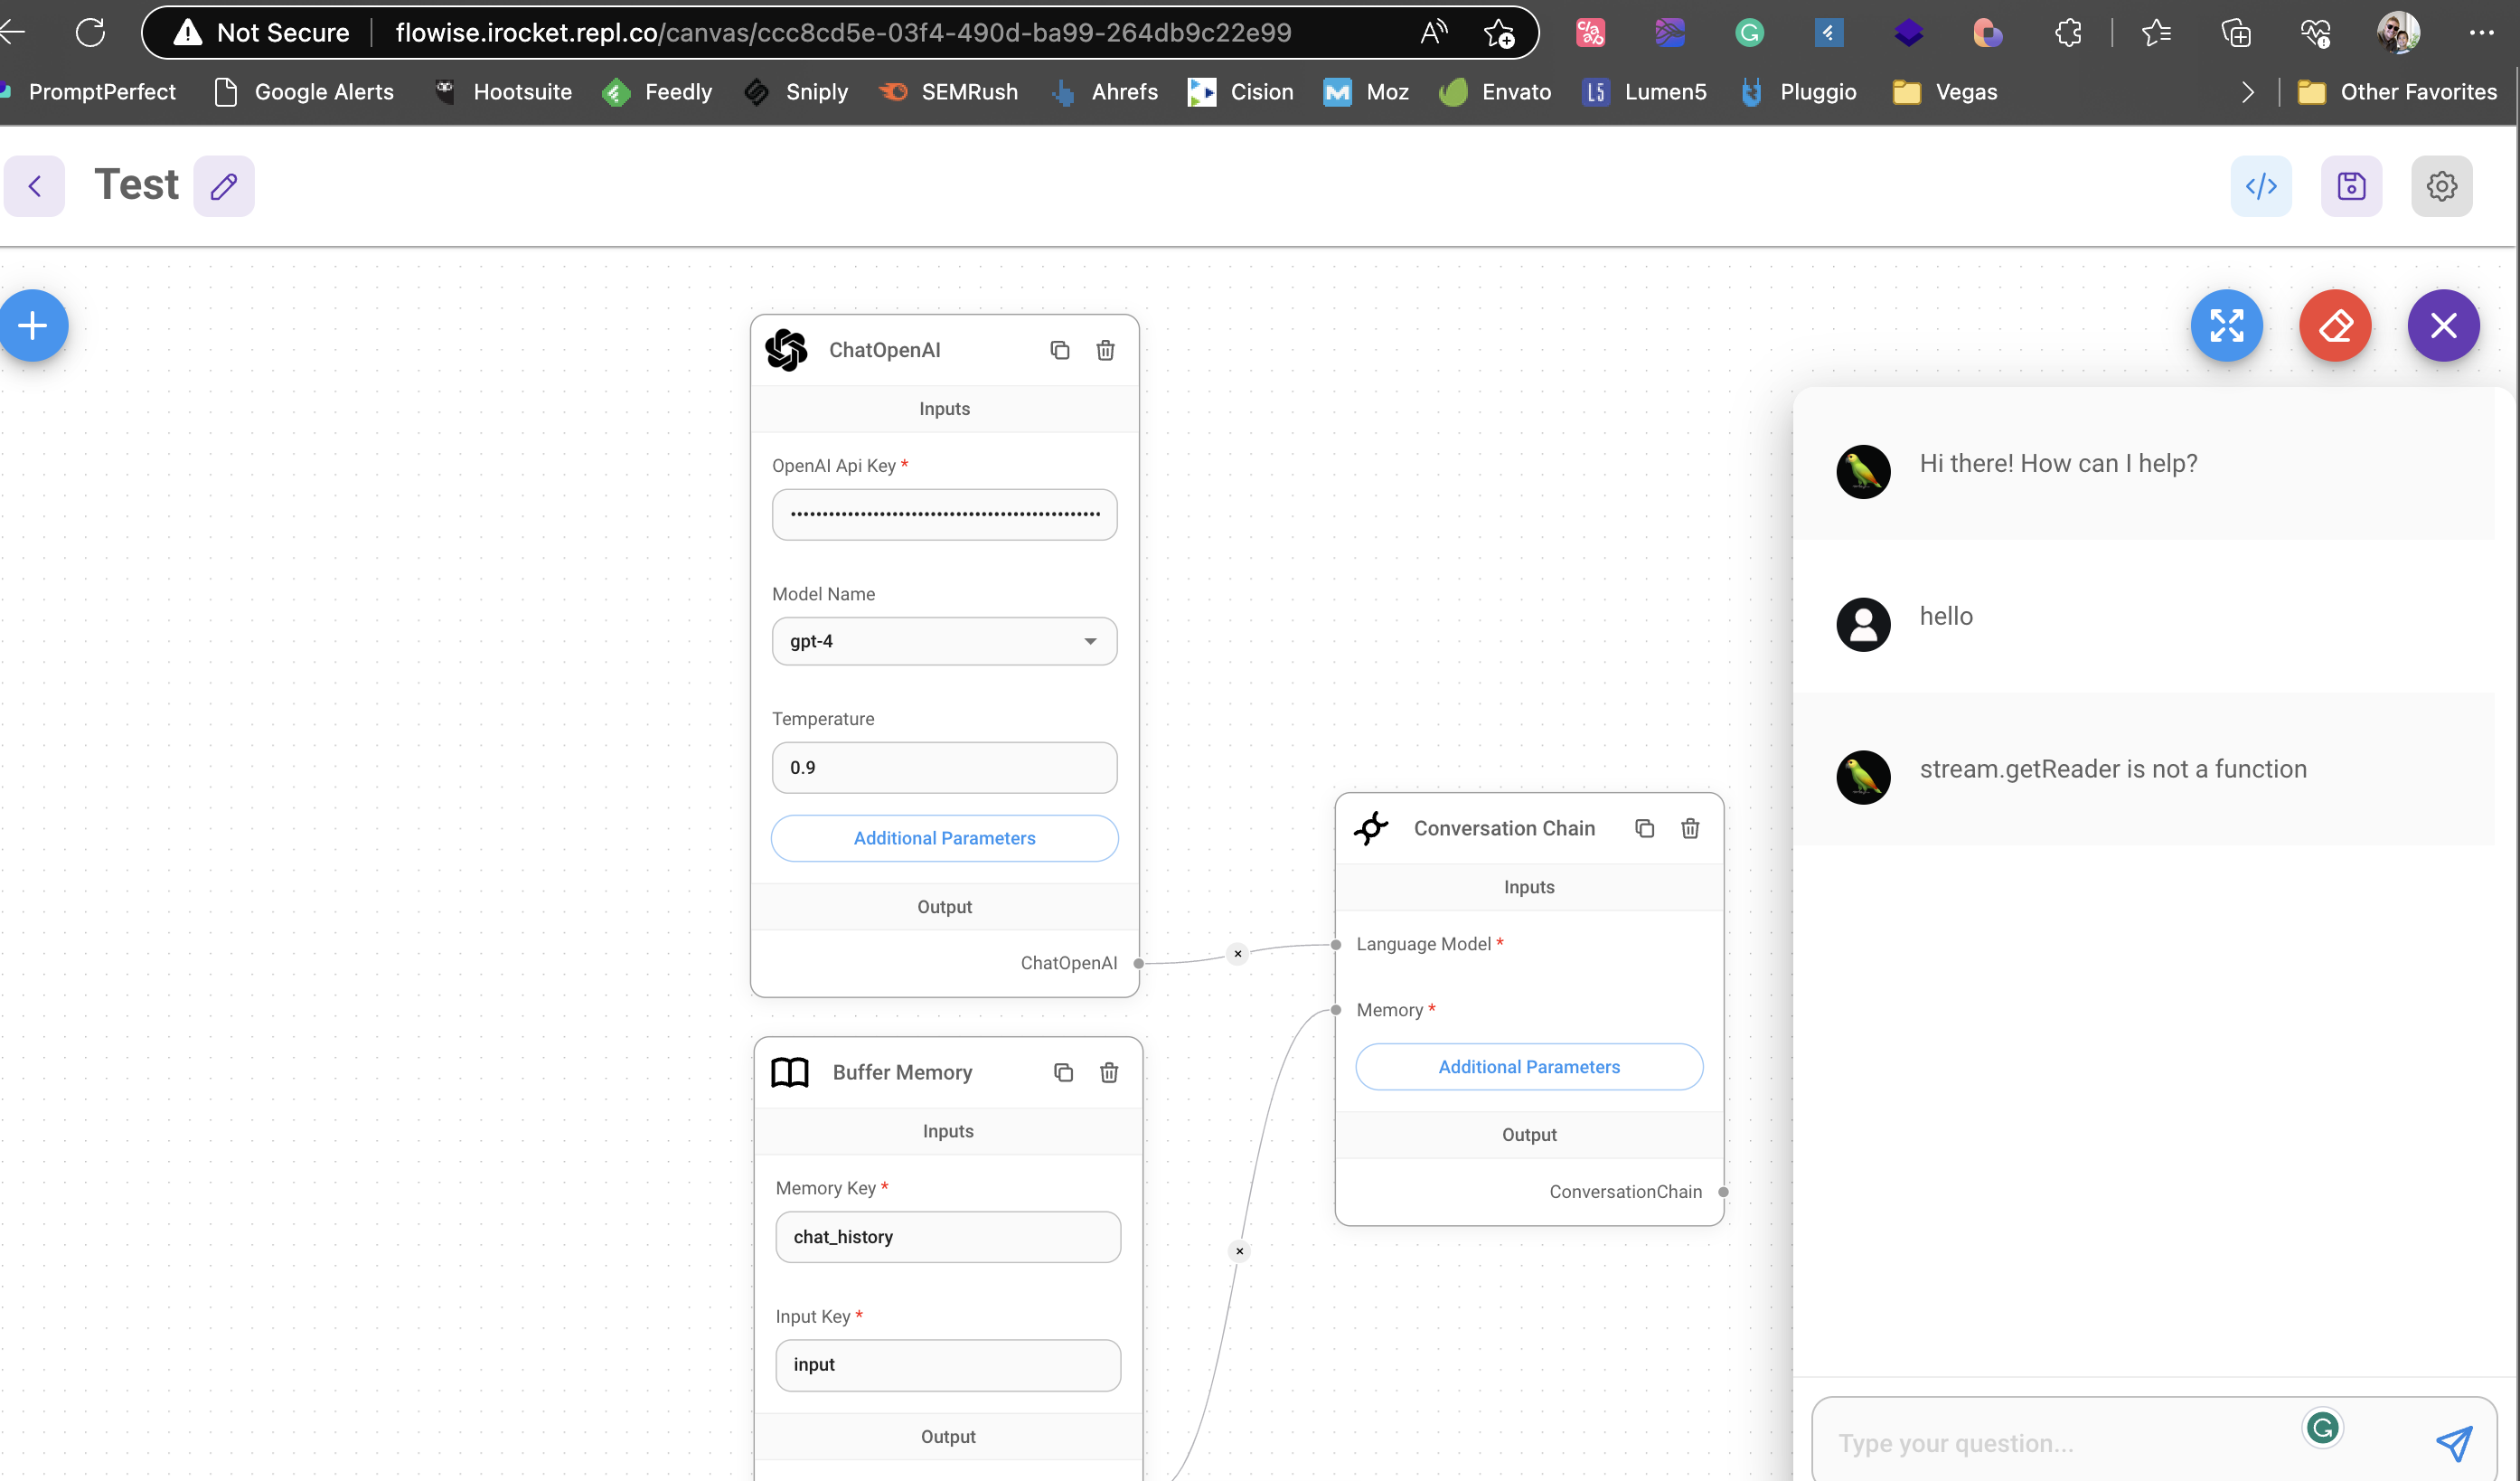2520x1481 pixels.
Task: Open the Model Name dropdown
Action: pos(1090,641)
